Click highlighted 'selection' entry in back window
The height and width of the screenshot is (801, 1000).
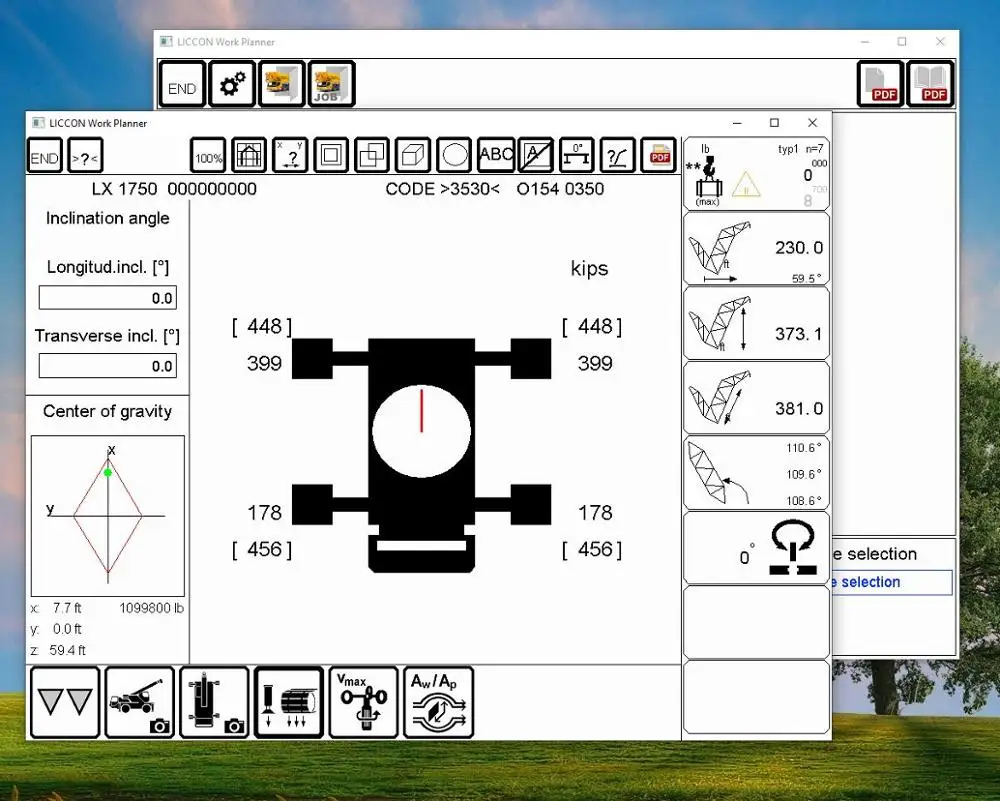coord(892,582)
